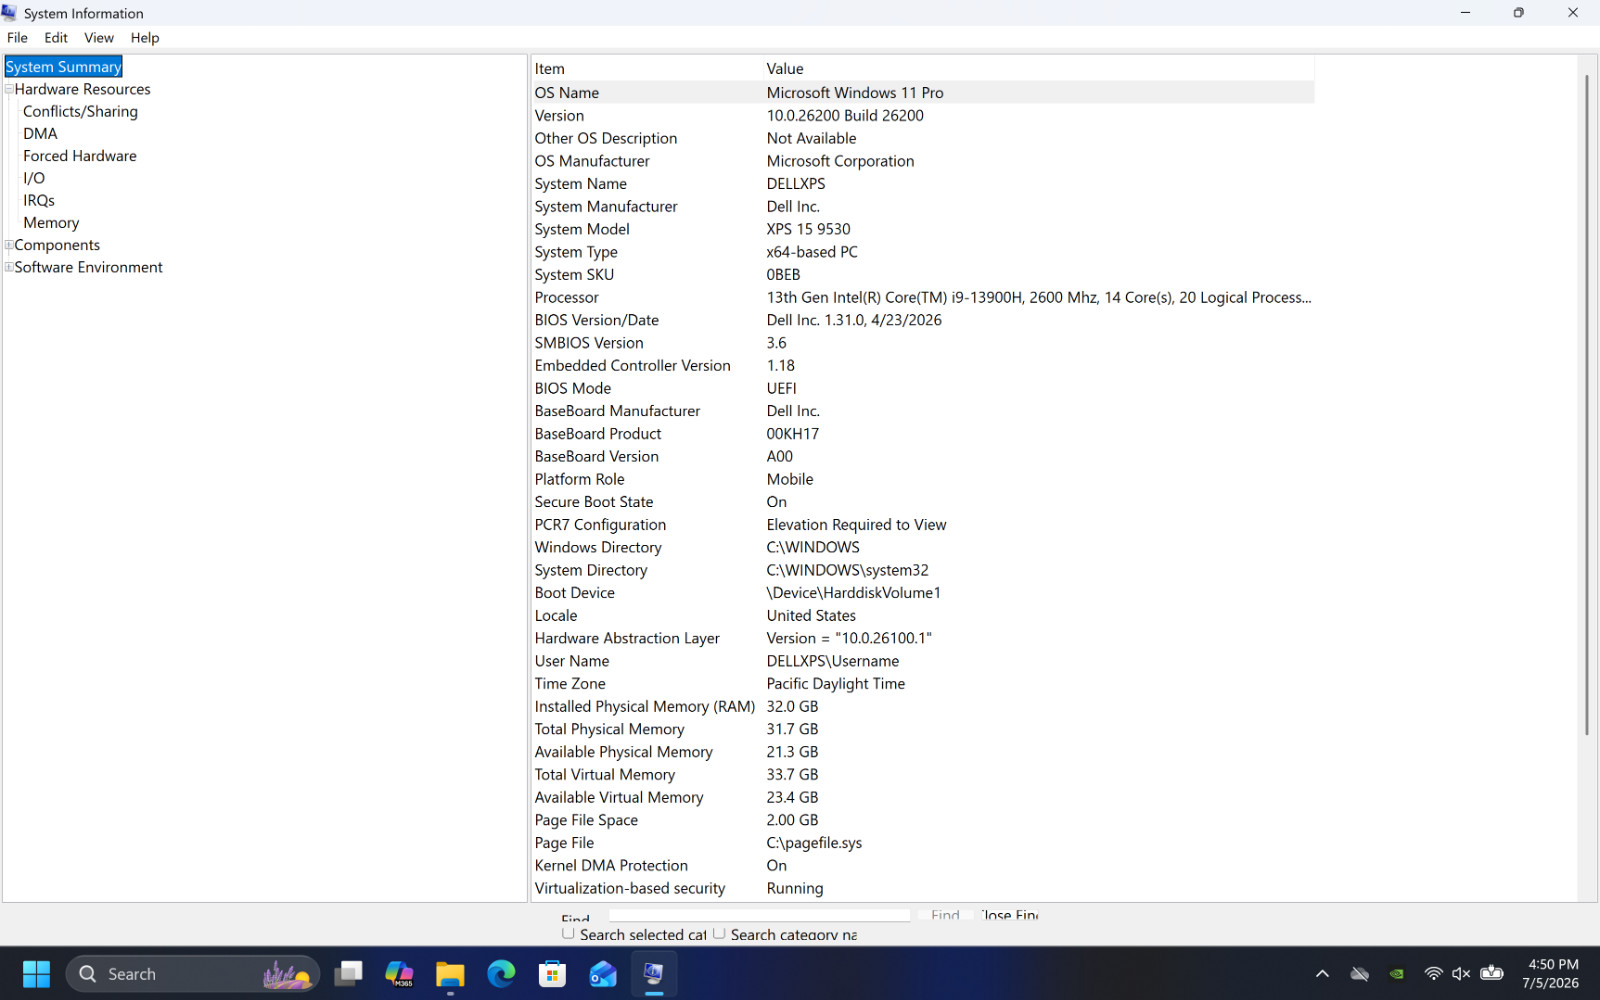Launch Microsoft Edge from the taskbar
Screen dimensions: 1600x1000
pyautogui.click(x=501, y=974)
